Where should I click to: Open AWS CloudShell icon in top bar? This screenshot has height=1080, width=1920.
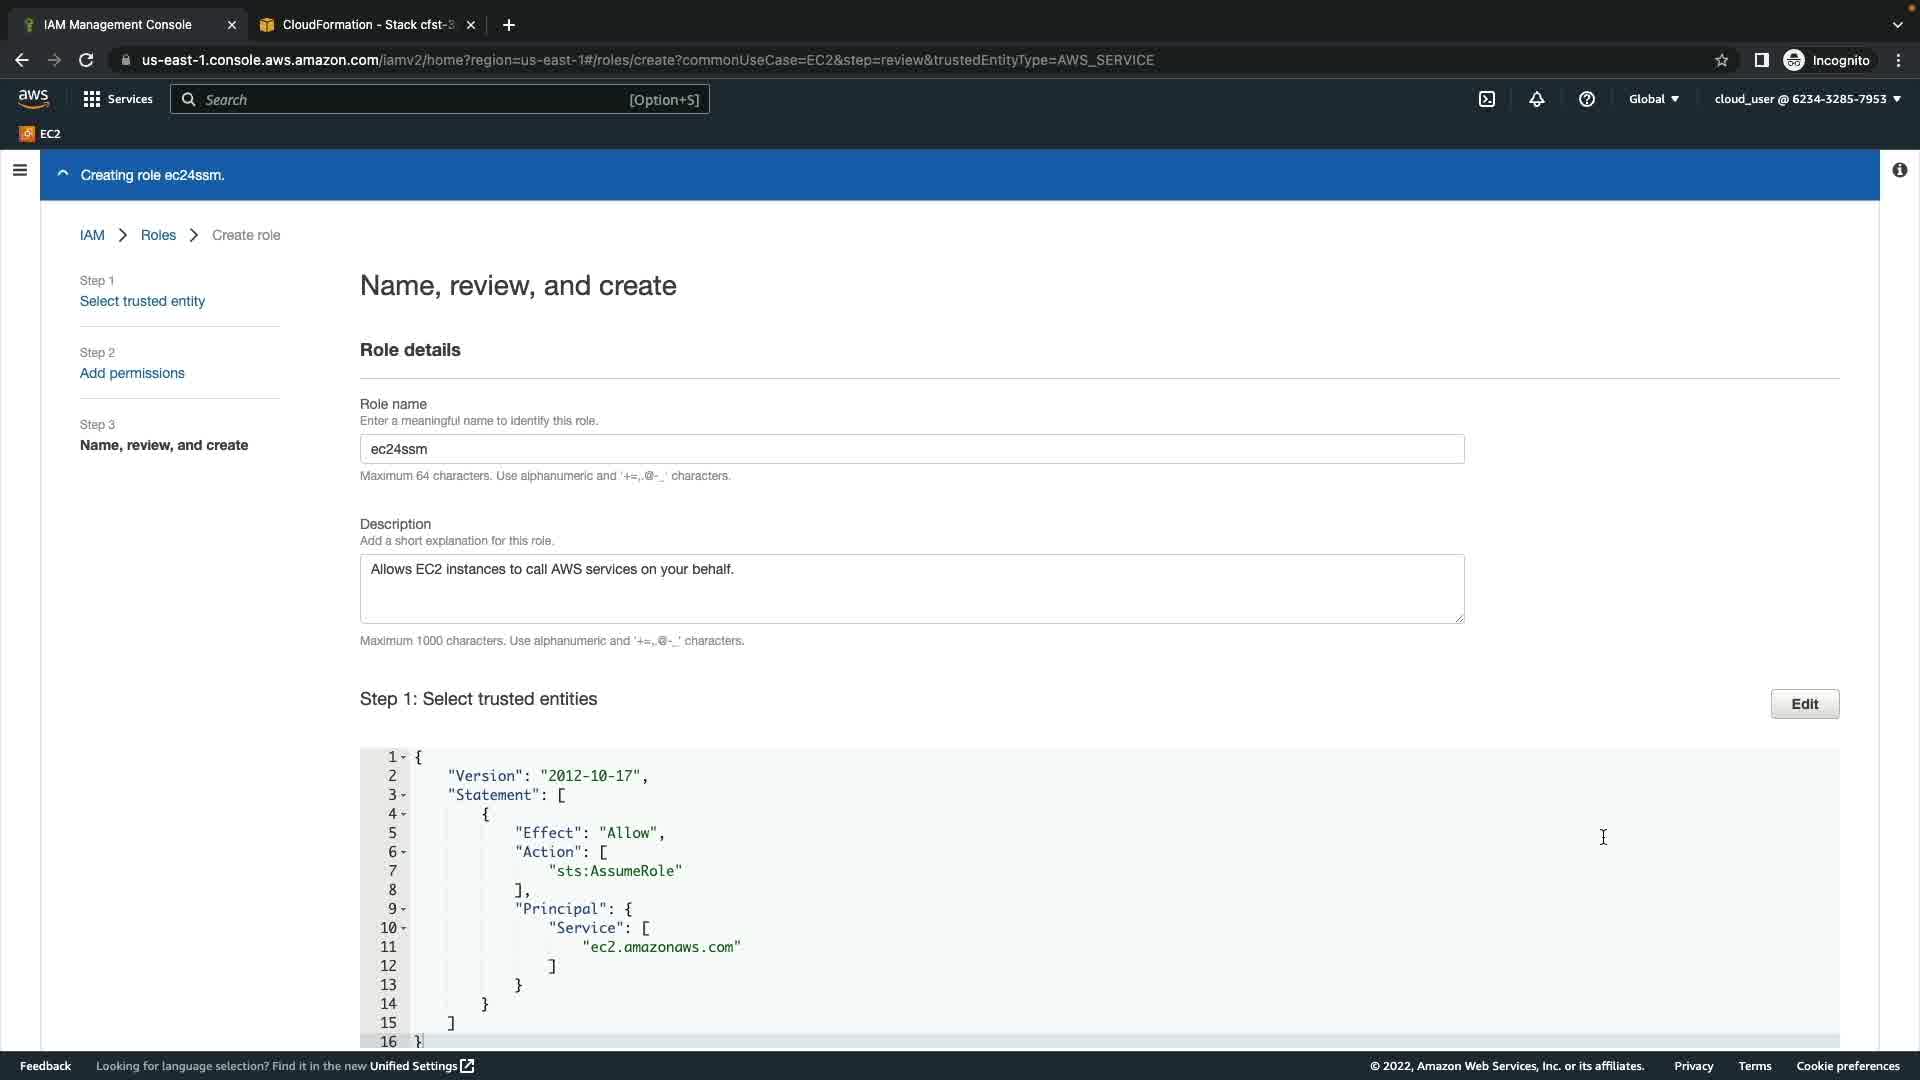pos(1487,99)
